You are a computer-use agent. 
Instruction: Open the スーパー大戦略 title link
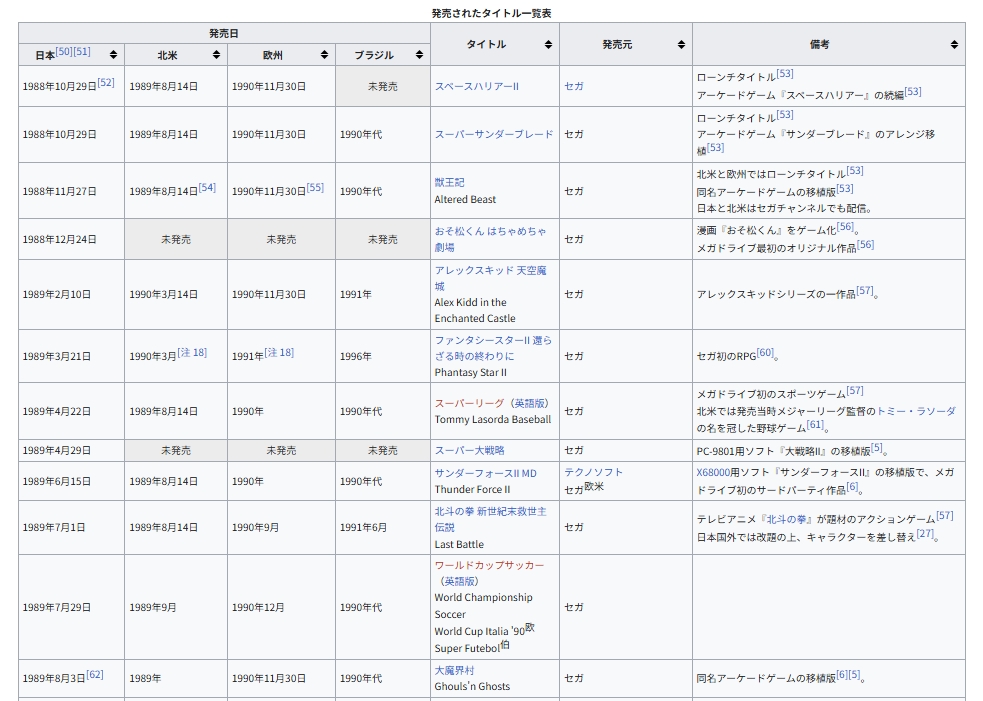point(469,450)
